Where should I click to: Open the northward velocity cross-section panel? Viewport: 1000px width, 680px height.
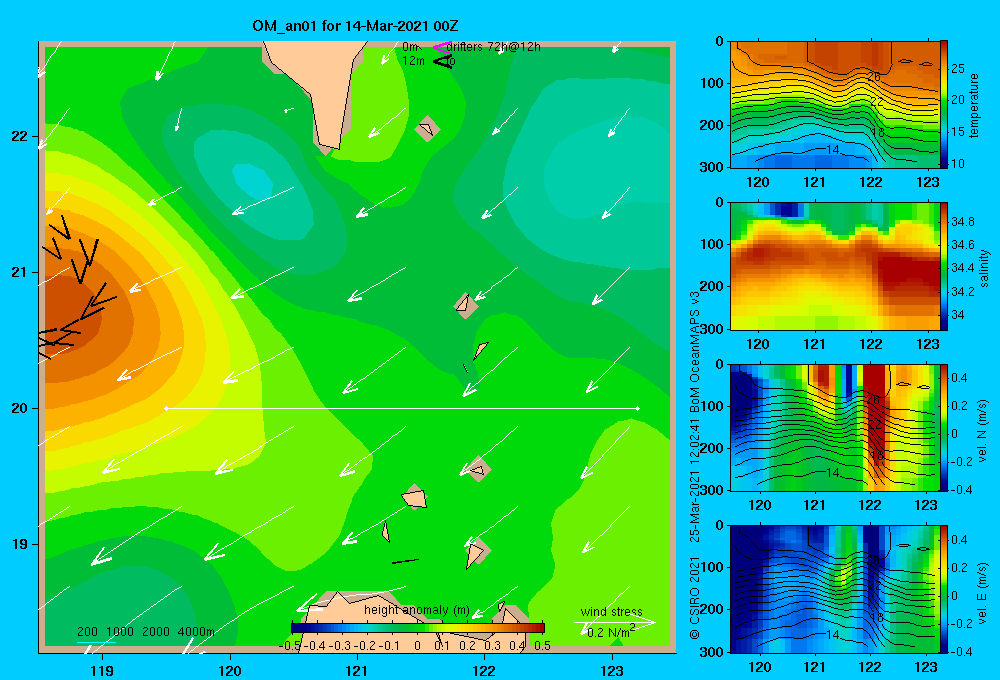[x=835, y=427]
